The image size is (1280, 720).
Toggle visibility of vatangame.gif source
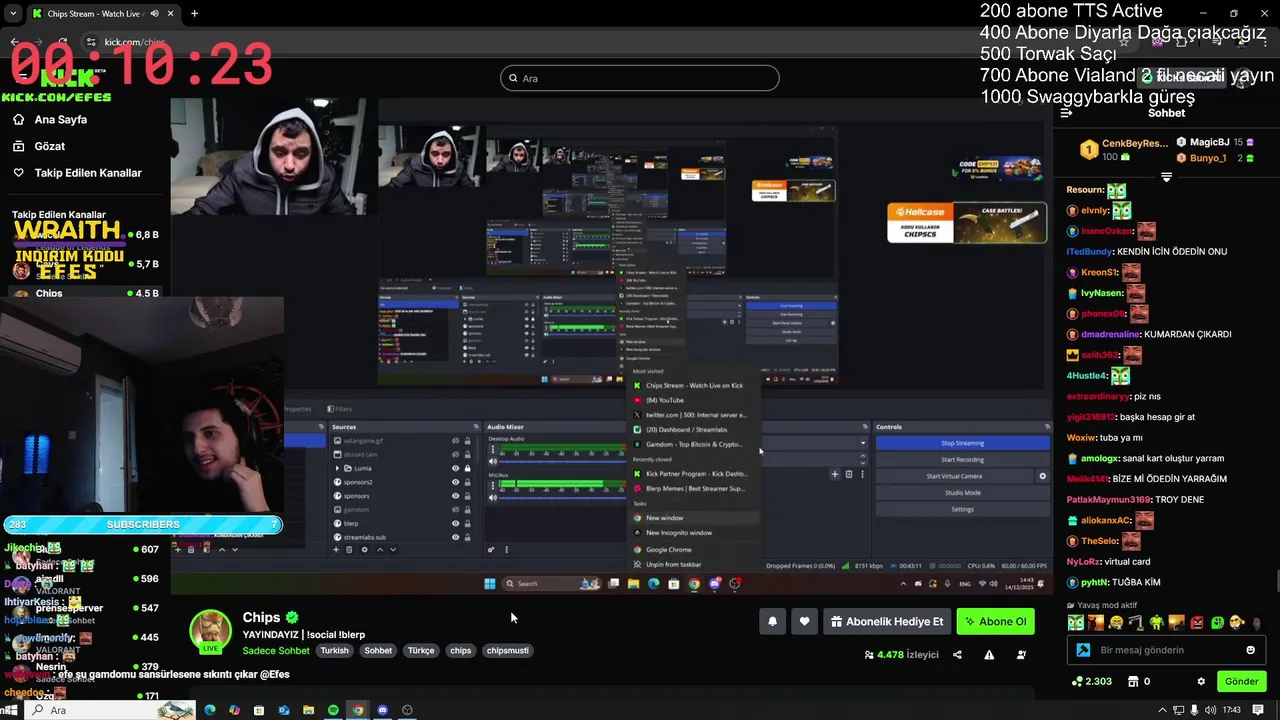pyautogui.click(x=455, y=441)
